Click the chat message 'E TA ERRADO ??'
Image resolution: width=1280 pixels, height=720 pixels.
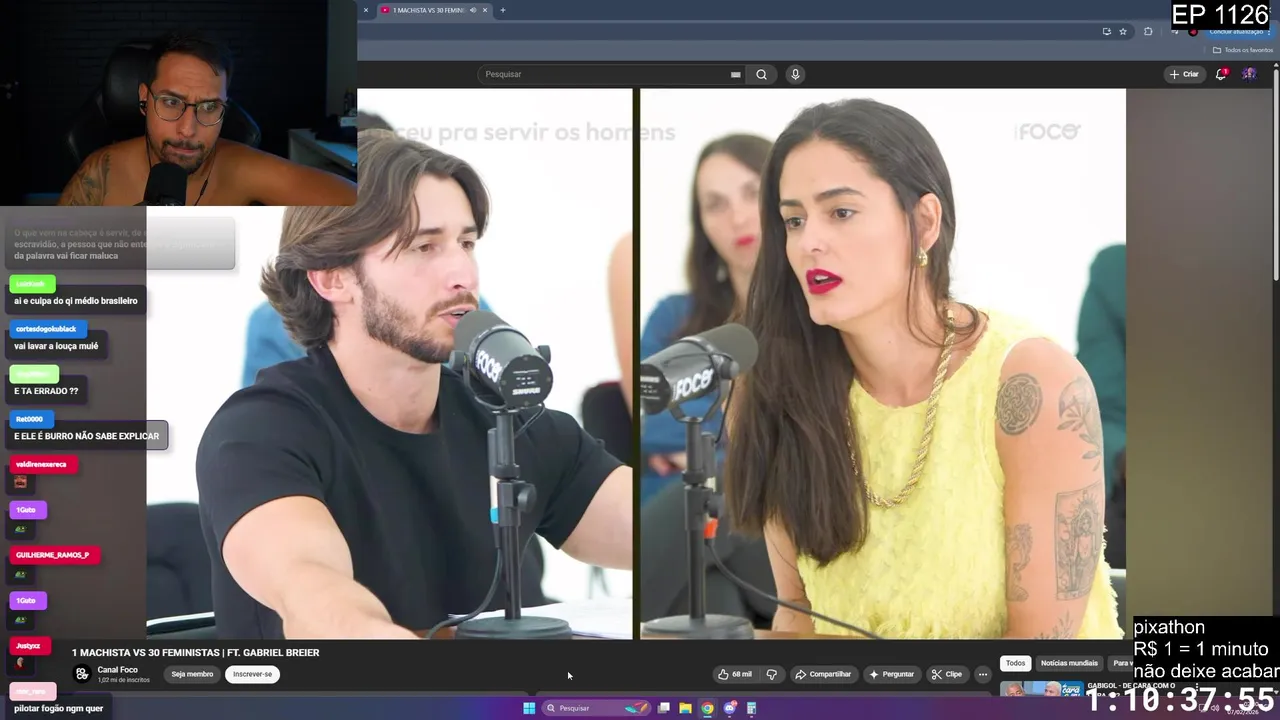pyautogui.click(x=46, y=391)
